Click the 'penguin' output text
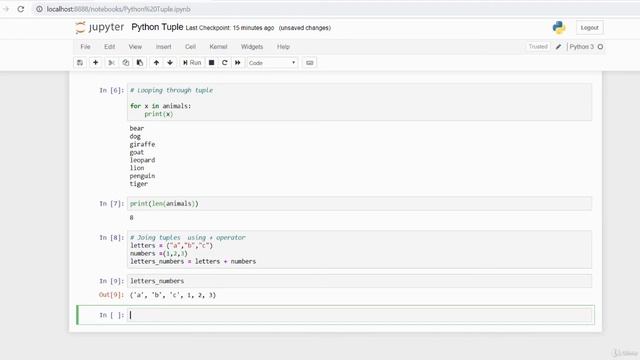 click(x=142, y=176)
